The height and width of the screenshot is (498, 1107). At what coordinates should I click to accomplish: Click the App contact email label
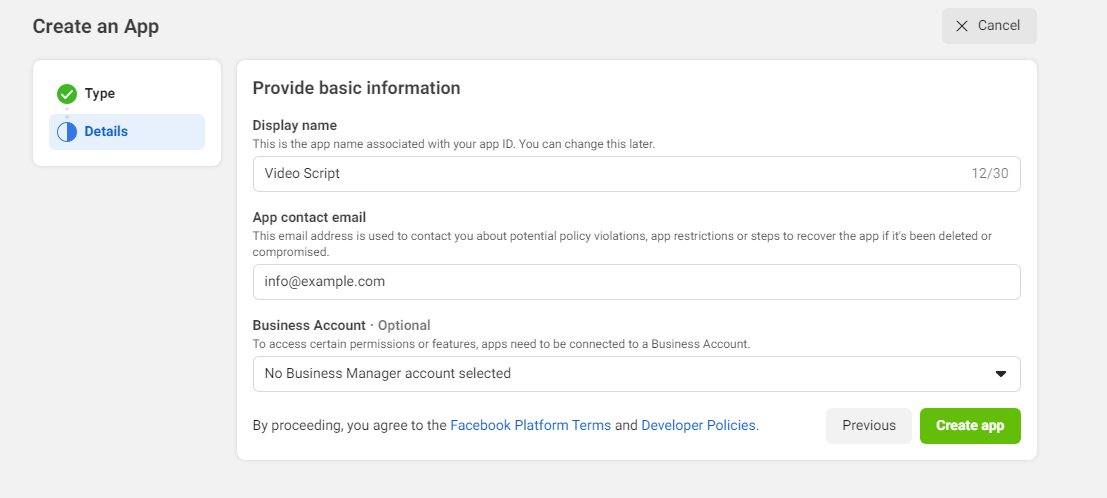click(x=309, y=217)
